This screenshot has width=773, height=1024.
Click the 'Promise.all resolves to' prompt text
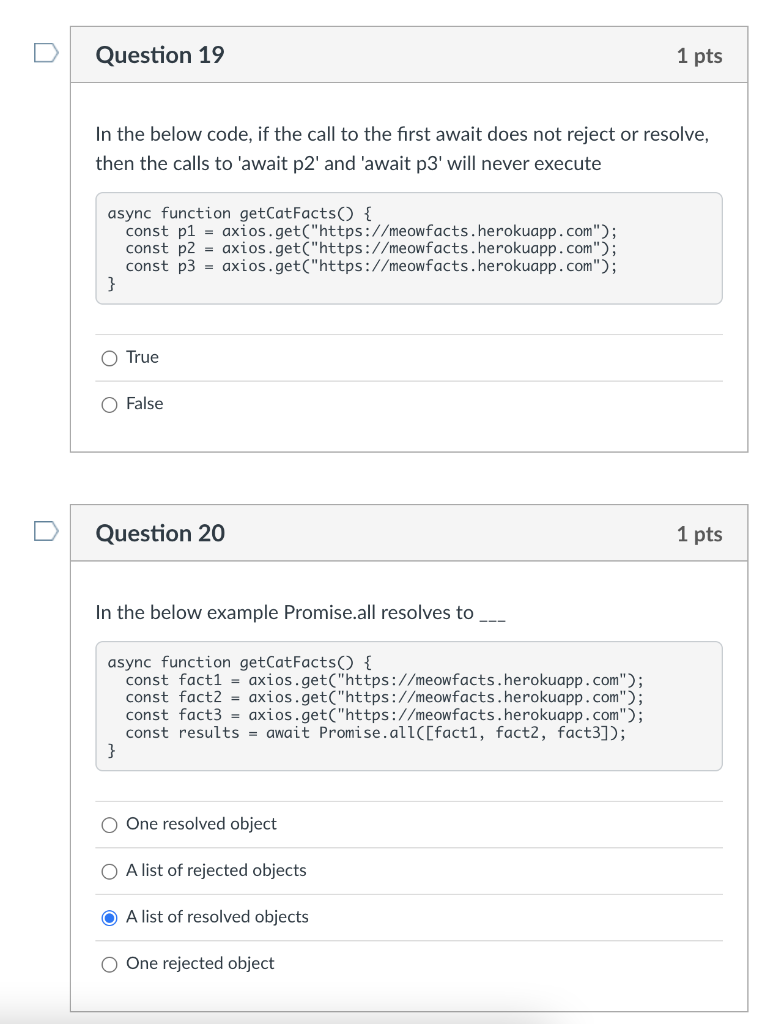point(300,613)
